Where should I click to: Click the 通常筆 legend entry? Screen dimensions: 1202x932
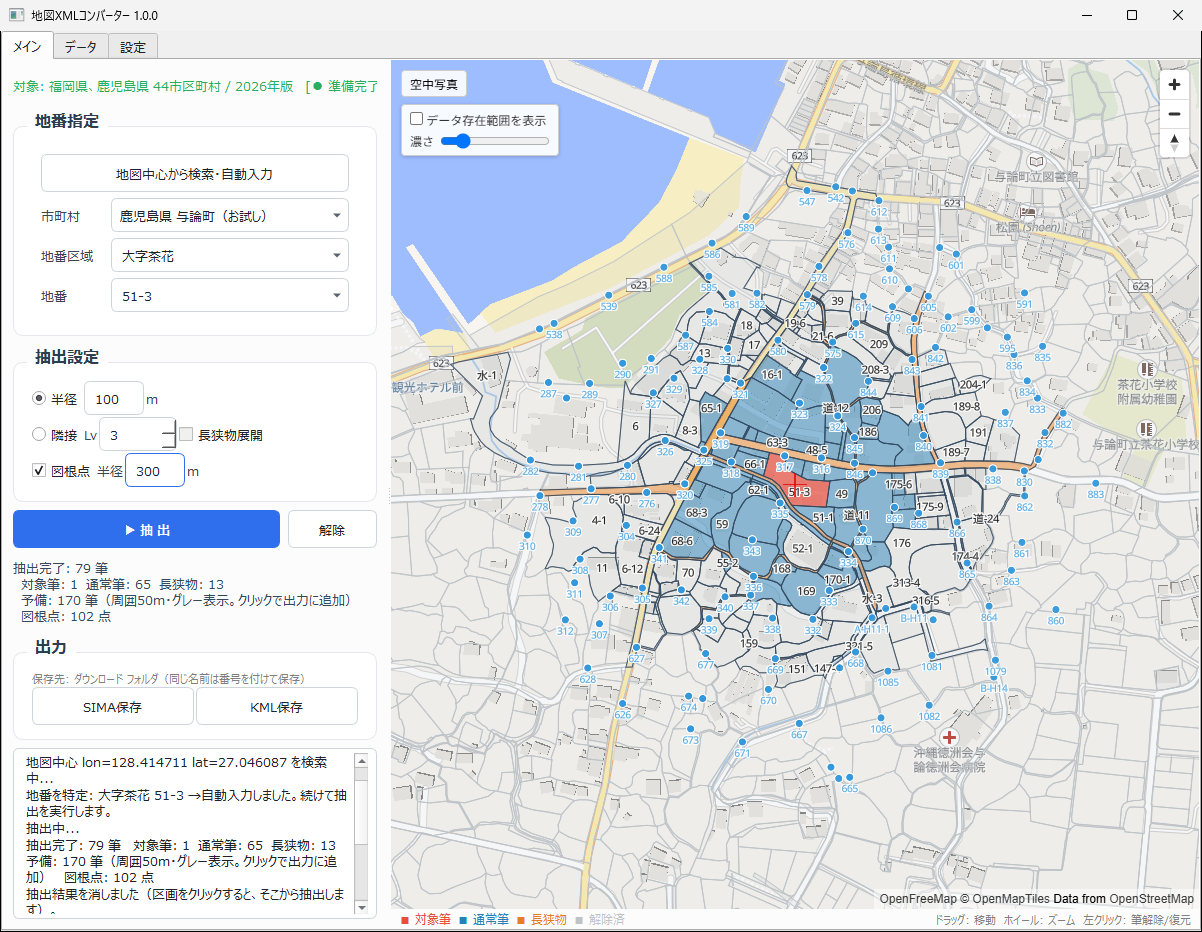coord(484,920)
